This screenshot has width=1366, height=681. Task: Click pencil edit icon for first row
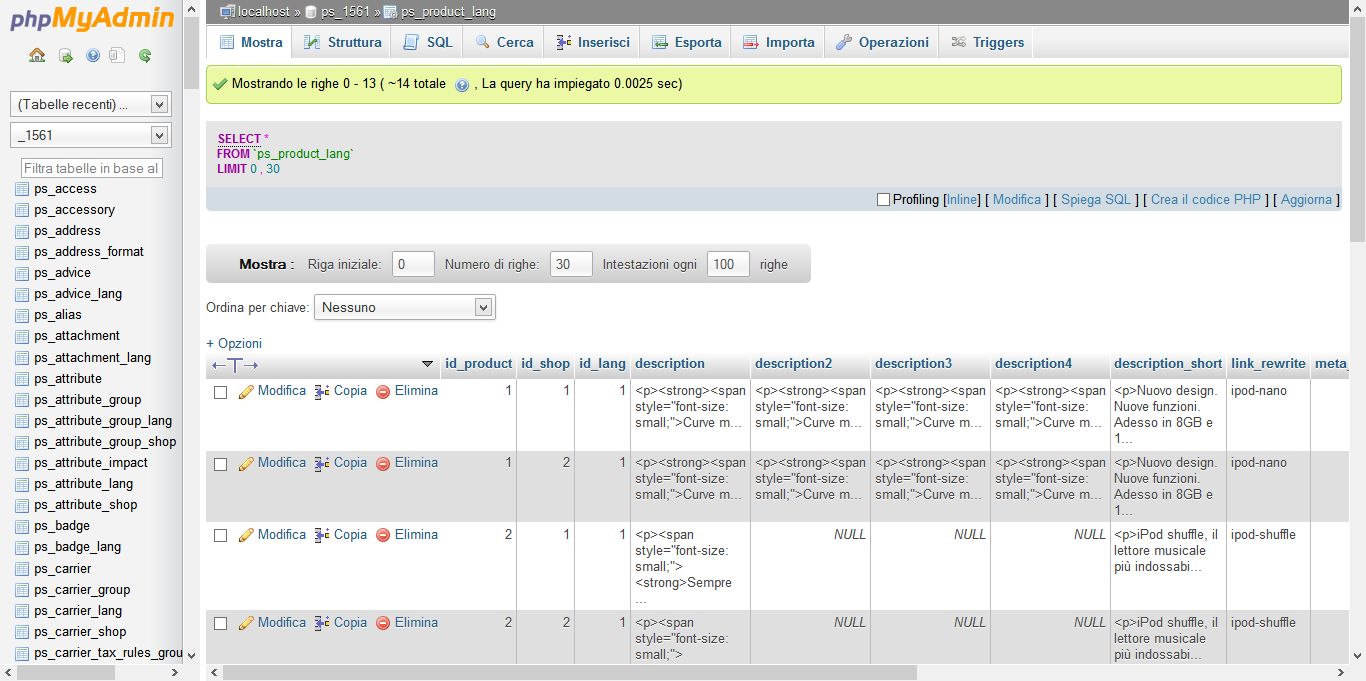[246, 392]
